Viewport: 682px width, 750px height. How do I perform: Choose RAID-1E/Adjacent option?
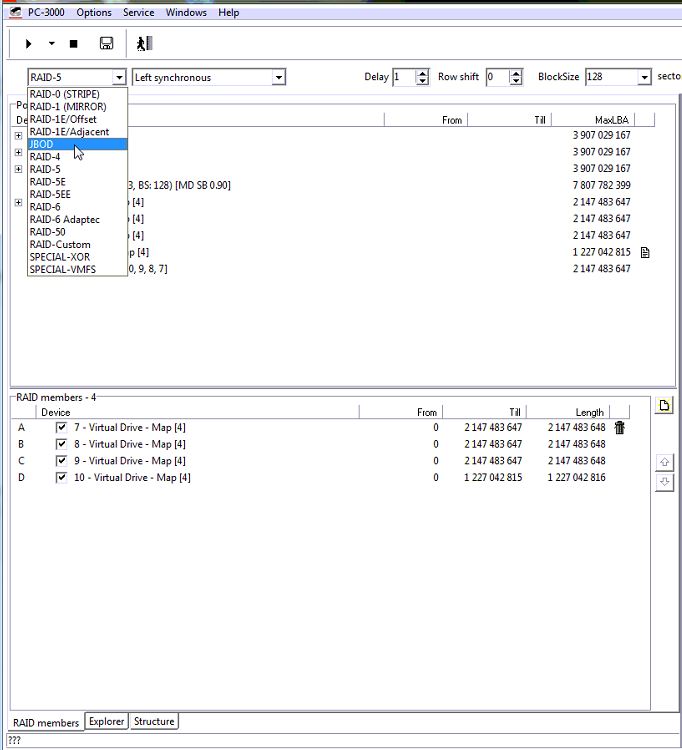tap(77, 132)
